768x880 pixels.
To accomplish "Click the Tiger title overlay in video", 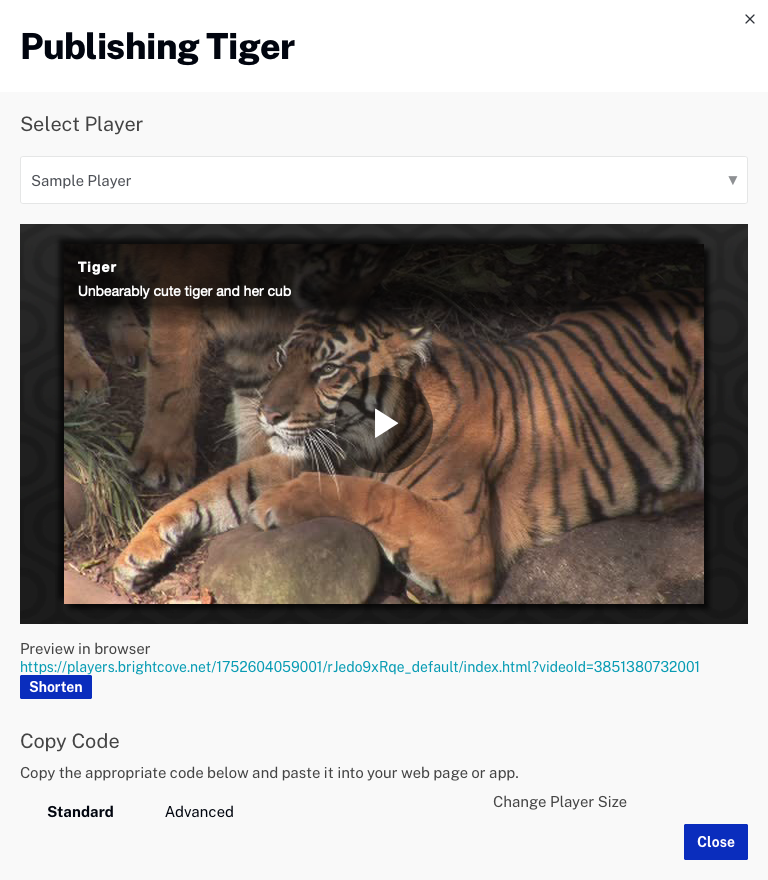I will 97,267.
